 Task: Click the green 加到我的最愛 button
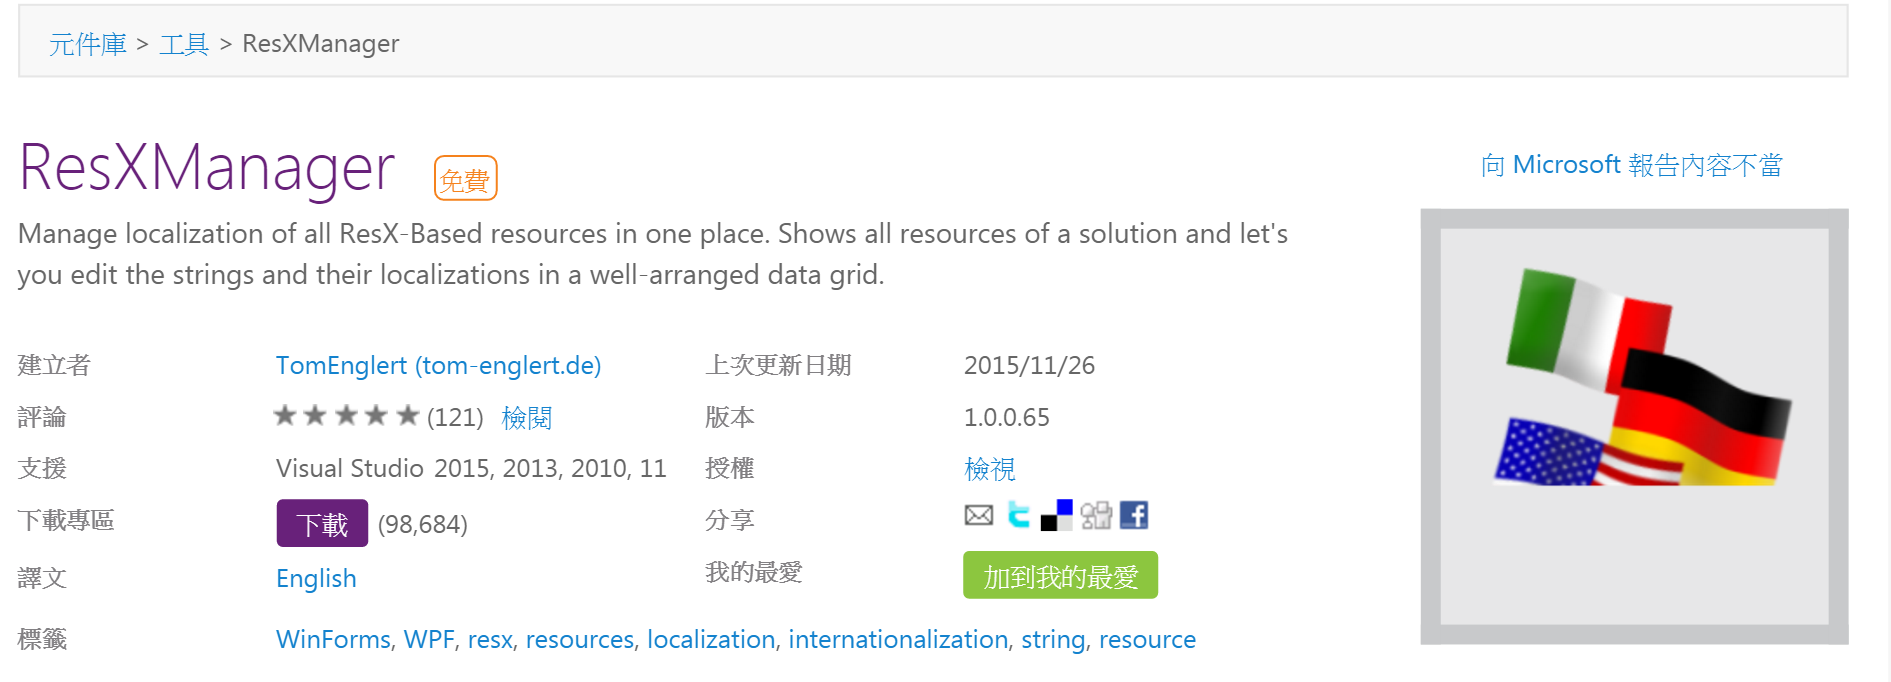click(1060, 575)
